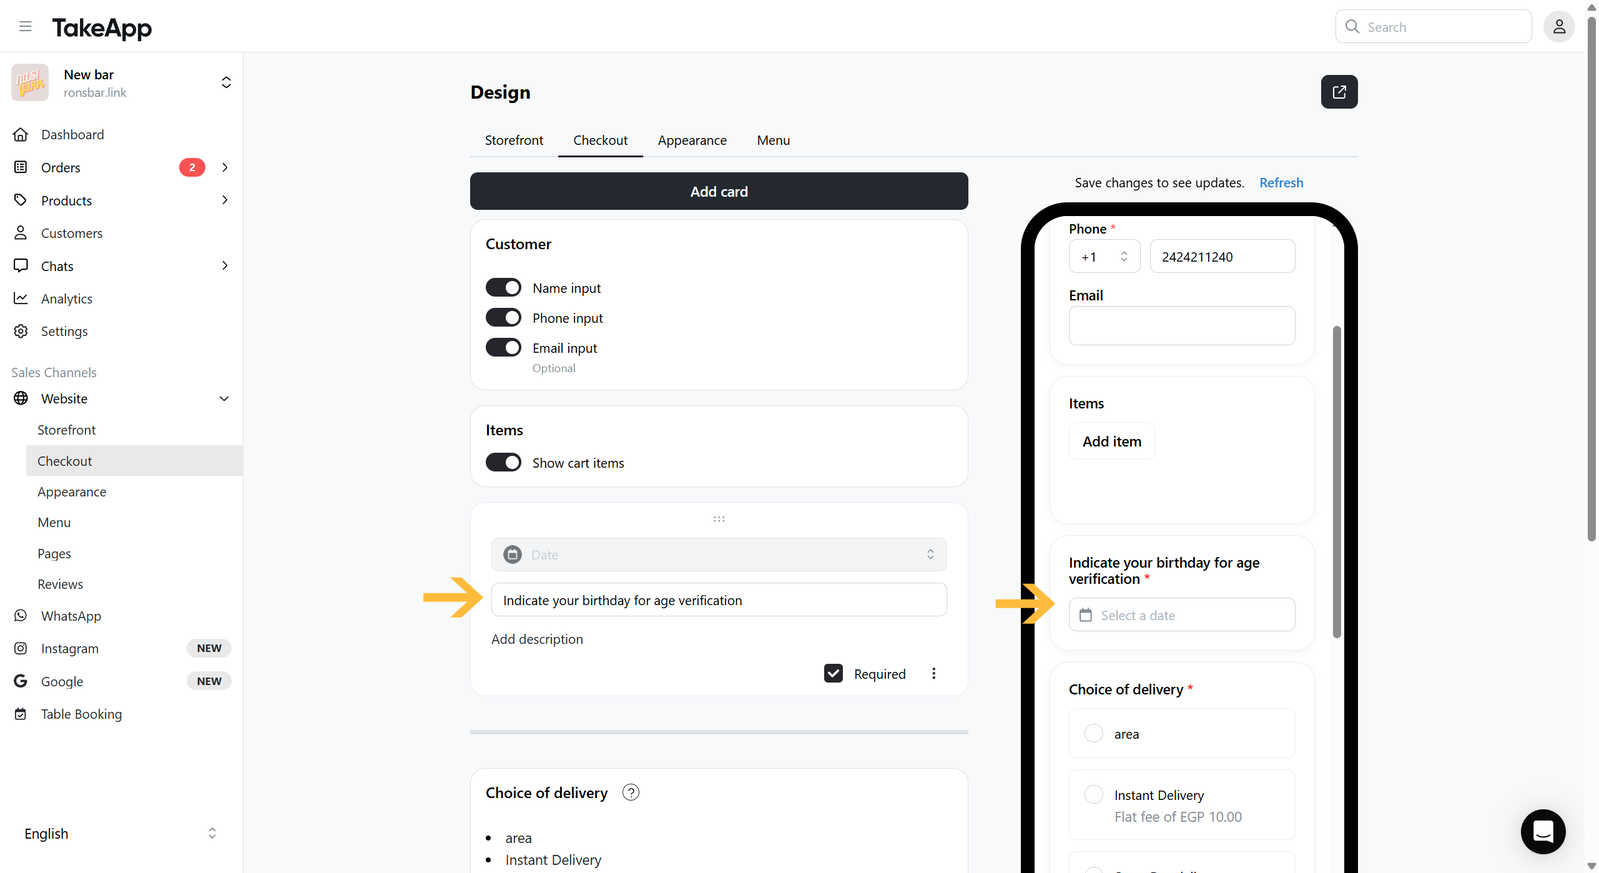
Task: Click the Settings gear icon
Action: pyautogui.click(x=21, y=331)
